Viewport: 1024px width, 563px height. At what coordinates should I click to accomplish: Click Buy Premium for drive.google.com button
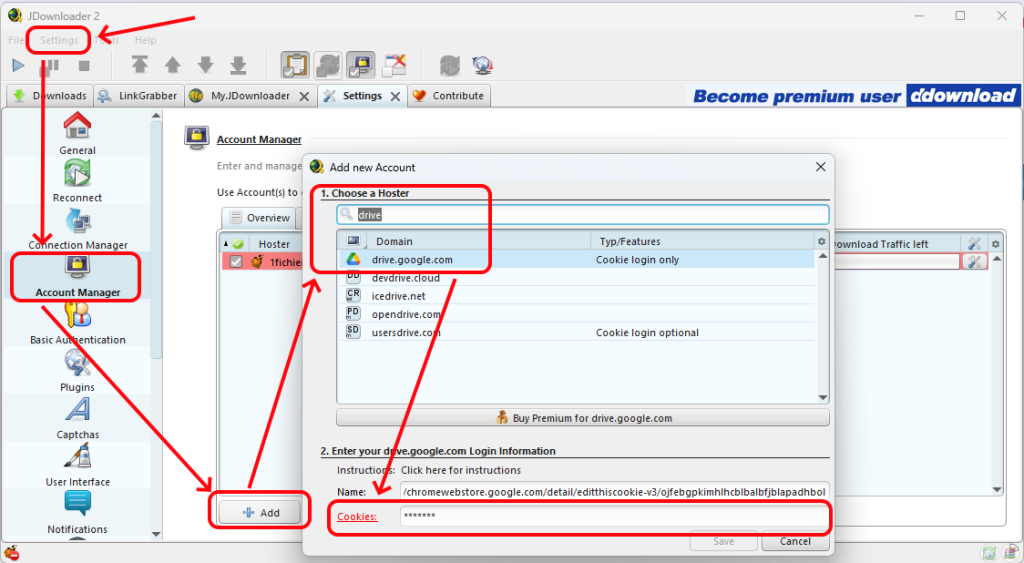click(x=583, y=418)
